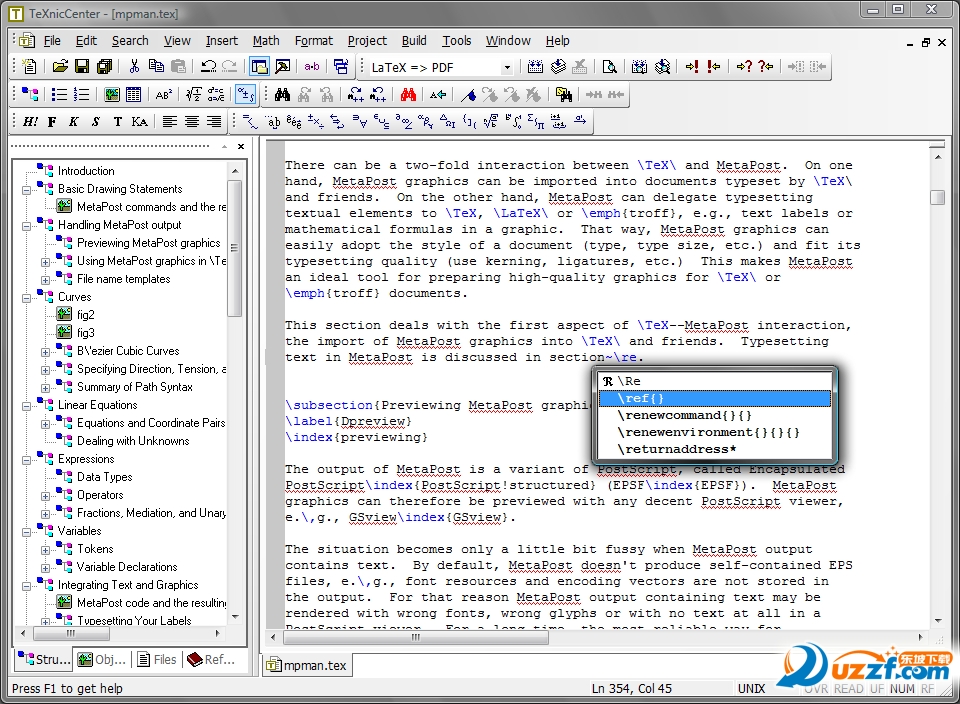Insert a square root math symbol
960x704 pixels.
(193, 95)
